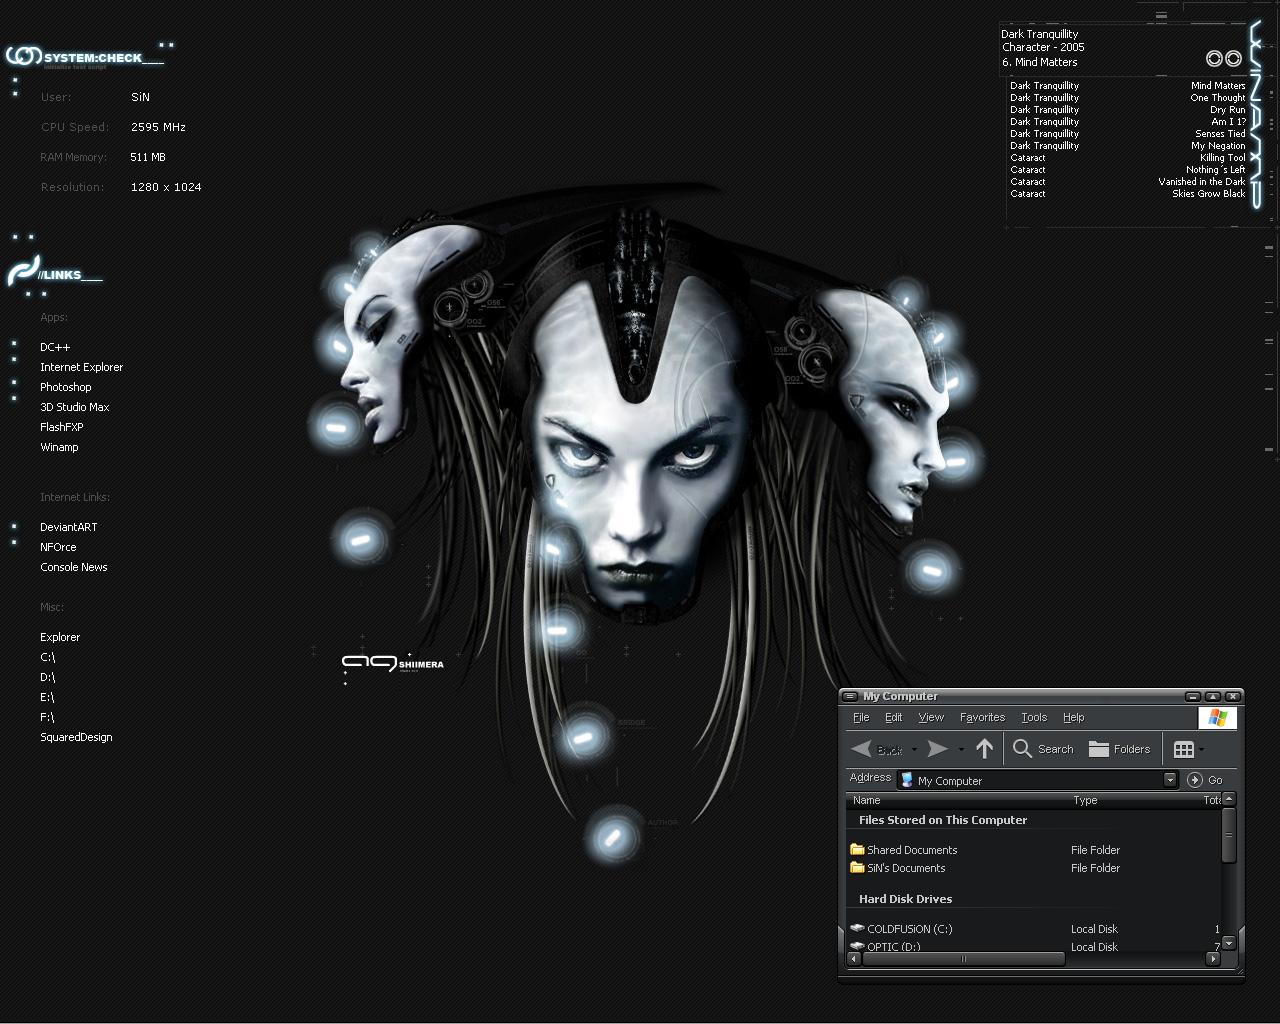
Task: Click the System:Check logo icon
Action: (23, 56)
